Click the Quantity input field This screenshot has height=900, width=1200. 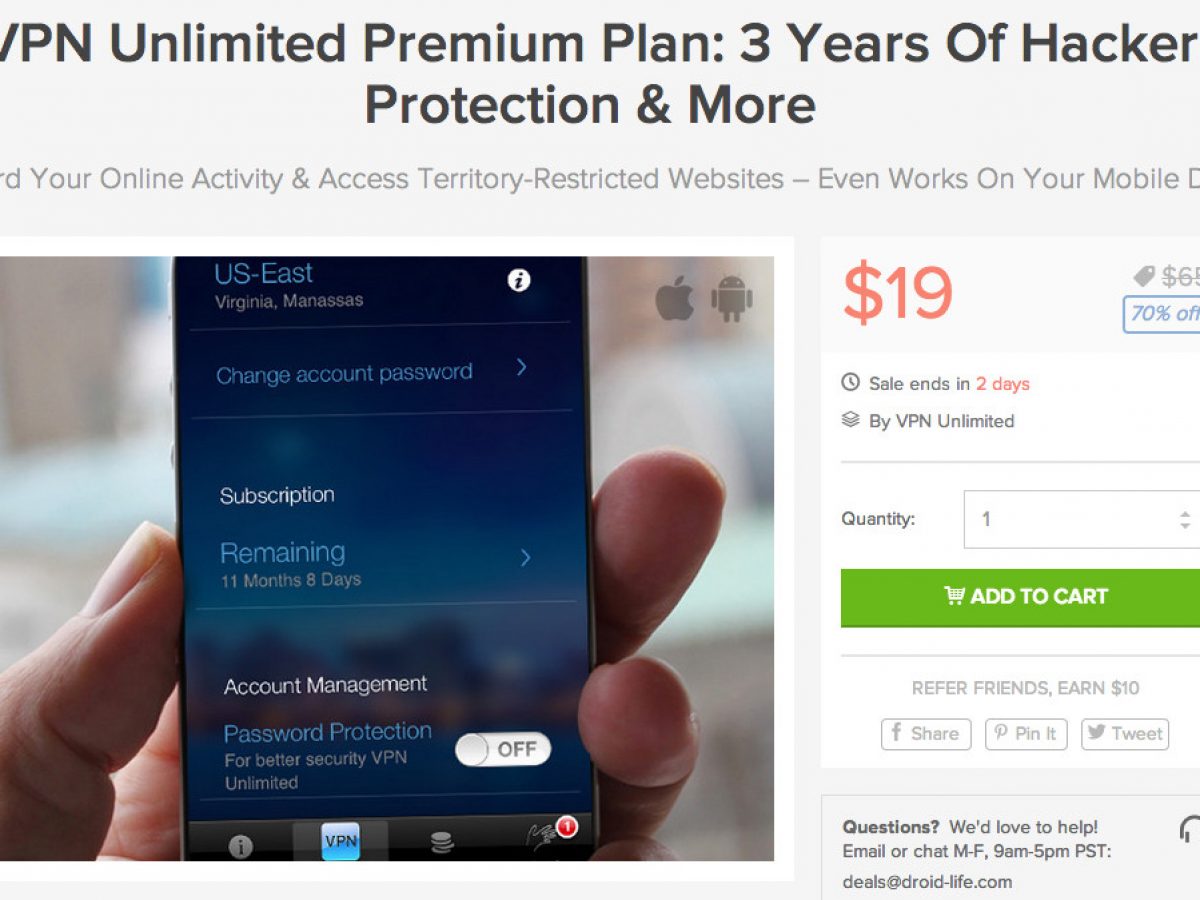coord(1082,519)
